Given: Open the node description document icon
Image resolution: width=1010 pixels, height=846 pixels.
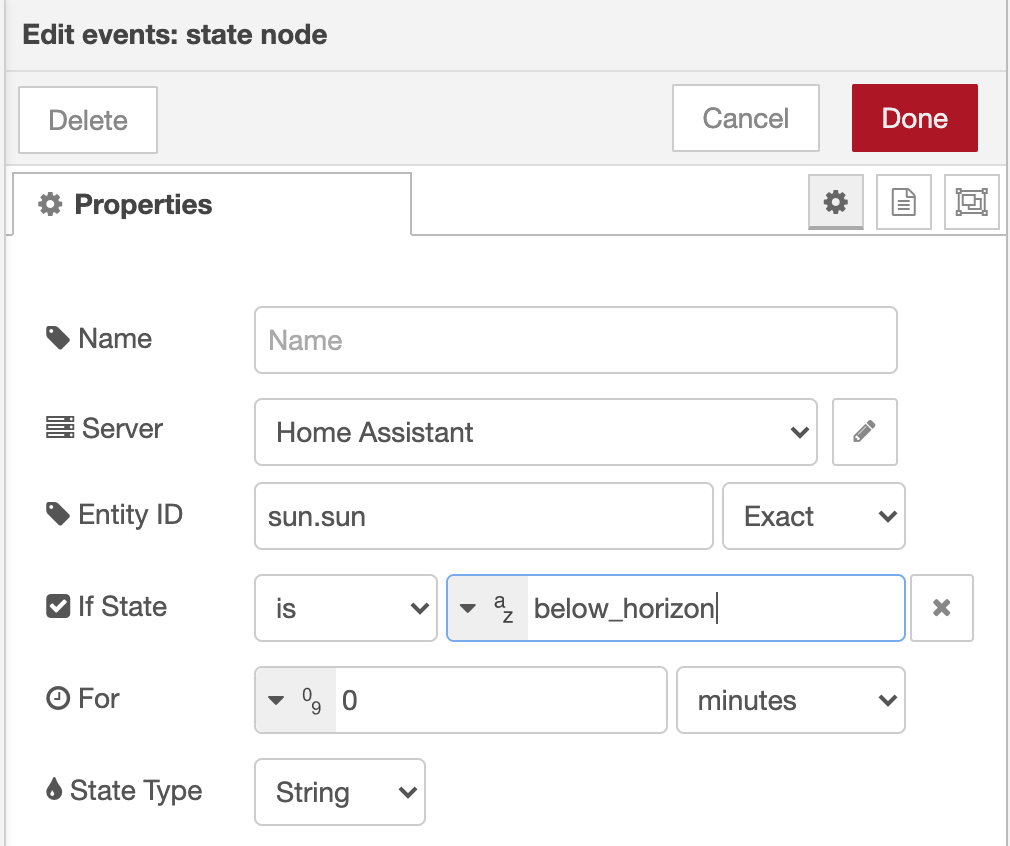Looking at the screenshot, I should (904, 202).
